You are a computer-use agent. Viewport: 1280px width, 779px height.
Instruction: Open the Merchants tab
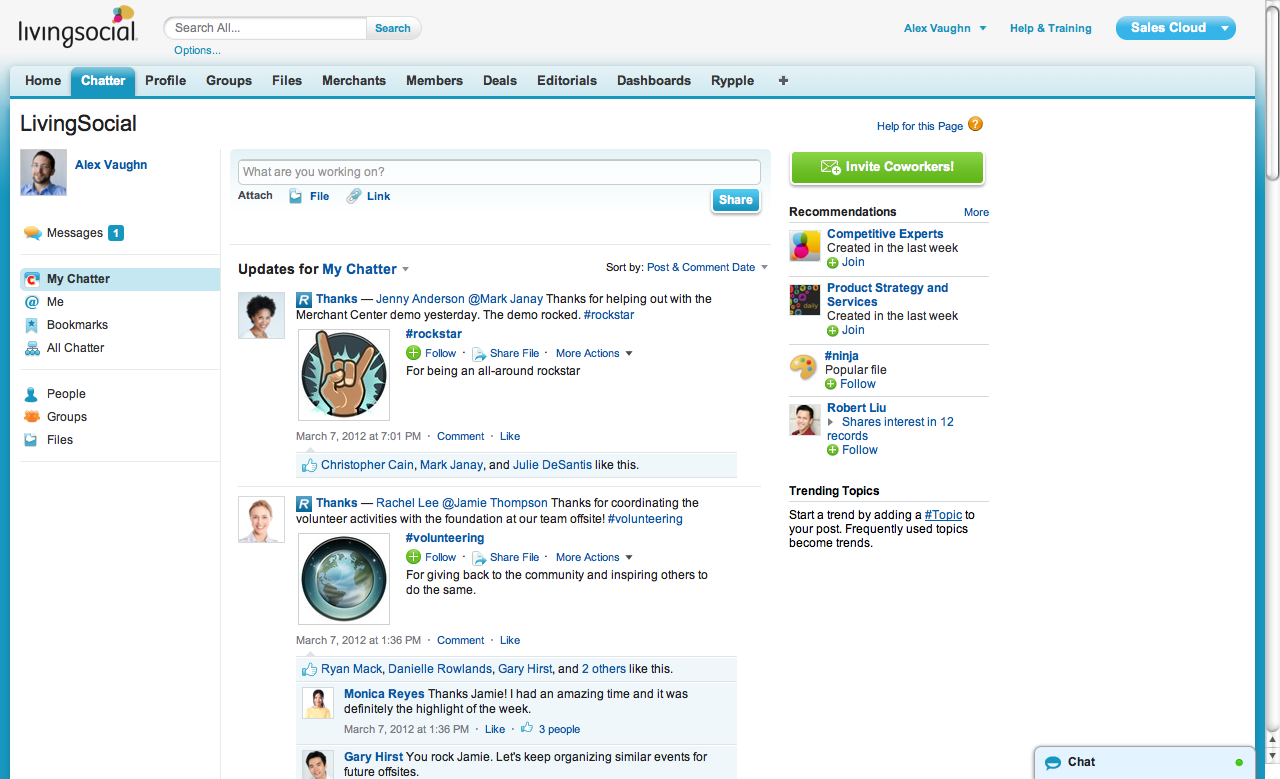354,81
